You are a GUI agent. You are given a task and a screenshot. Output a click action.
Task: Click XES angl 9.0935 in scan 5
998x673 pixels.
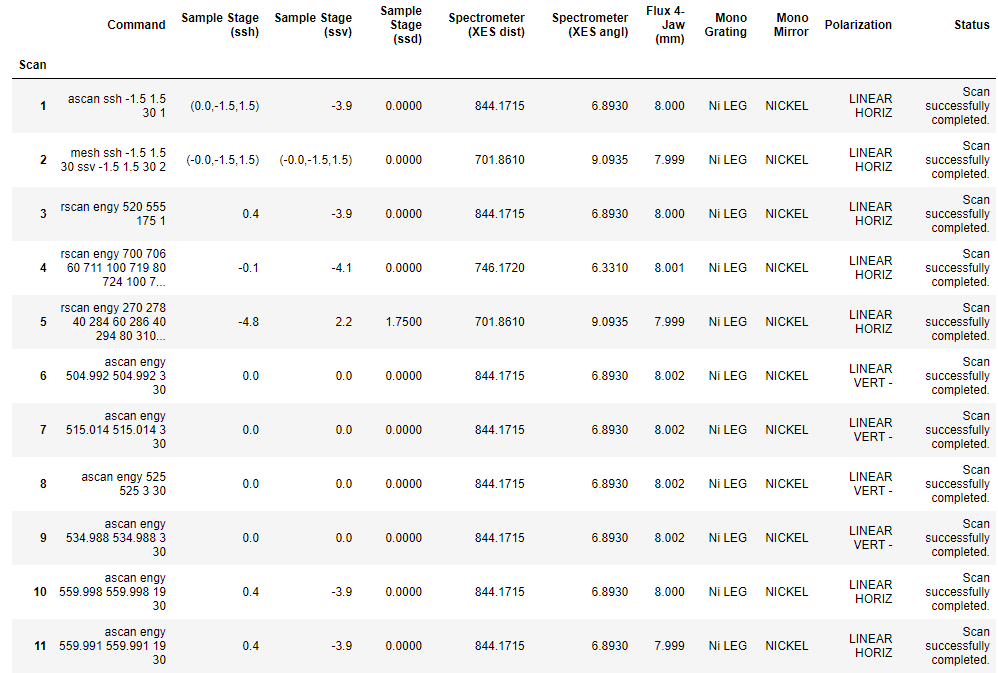click(610, 322)
